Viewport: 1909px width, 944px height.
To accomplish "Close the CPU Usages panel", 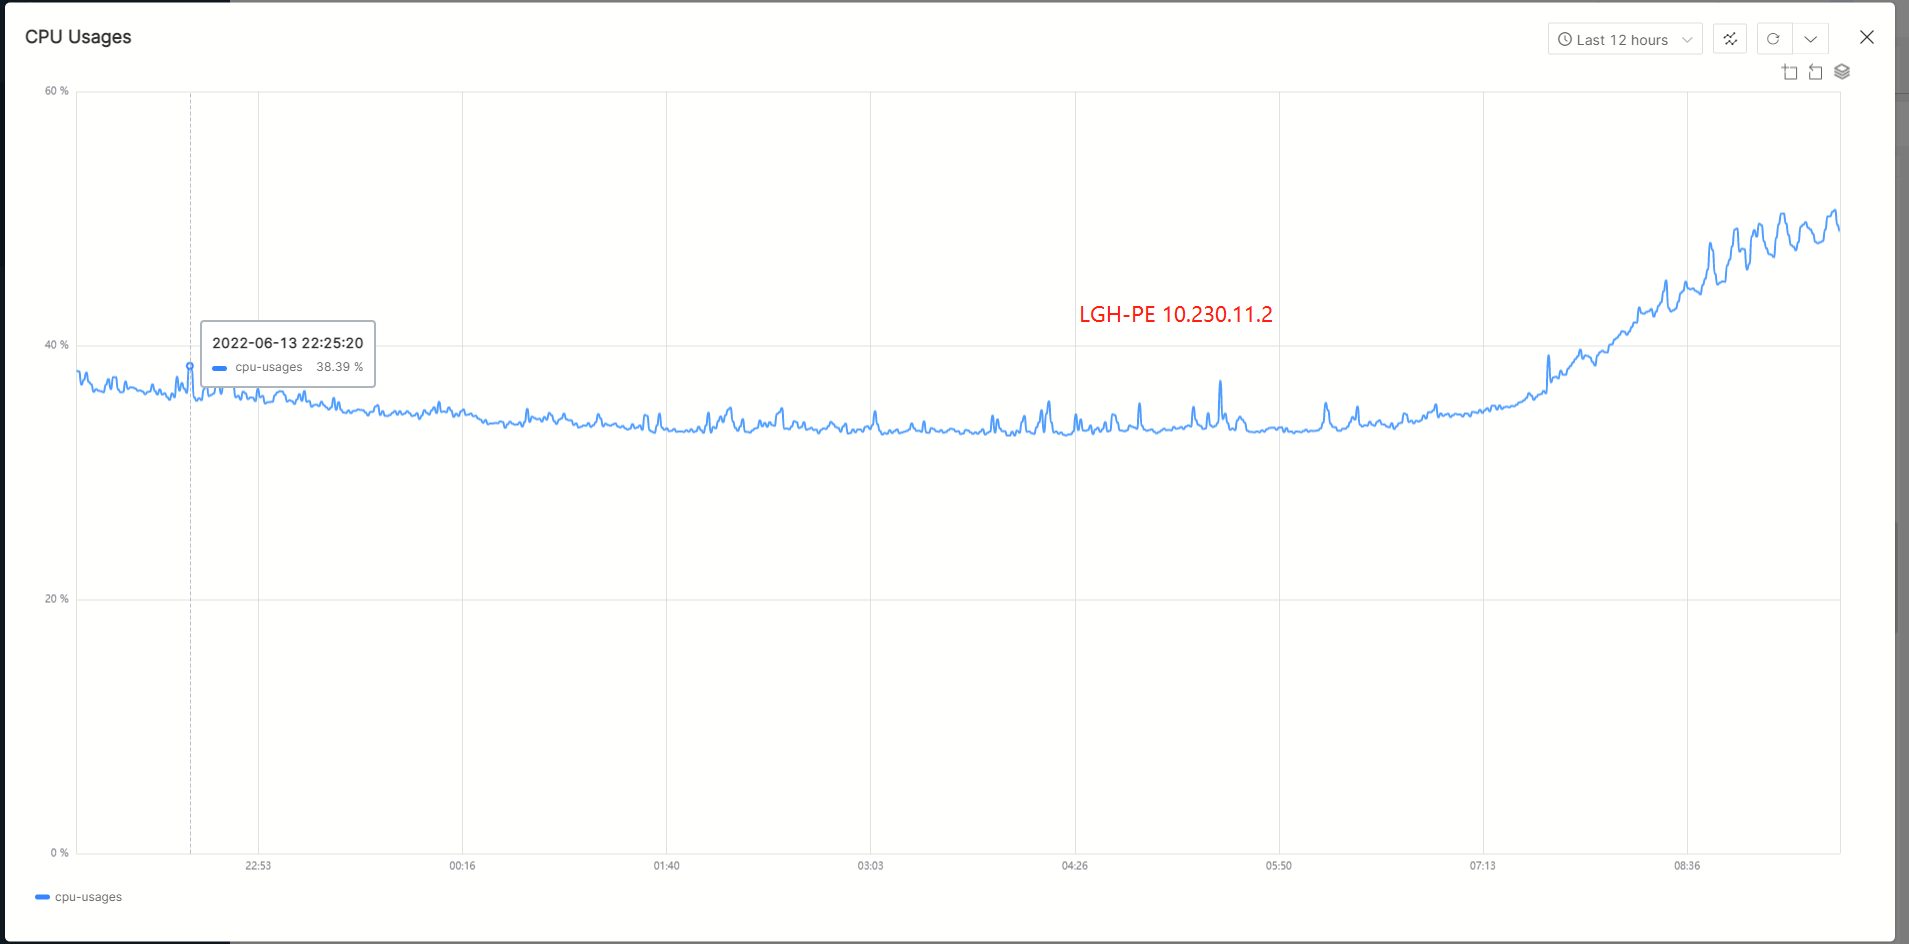I will 1866,37.
